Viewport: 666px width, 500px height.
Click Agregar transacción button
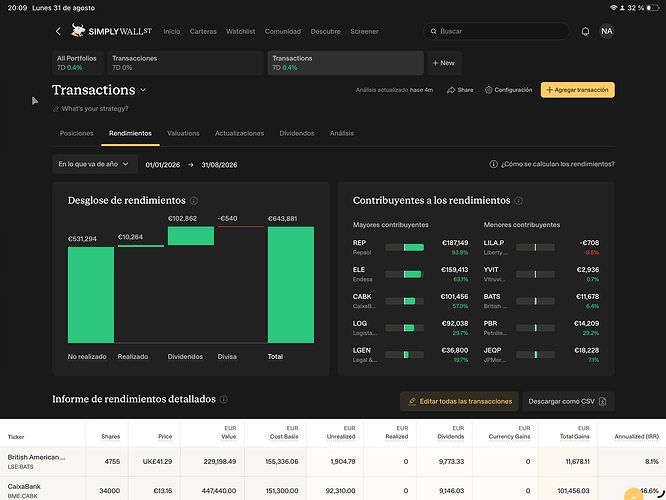(x=577, y=90)
